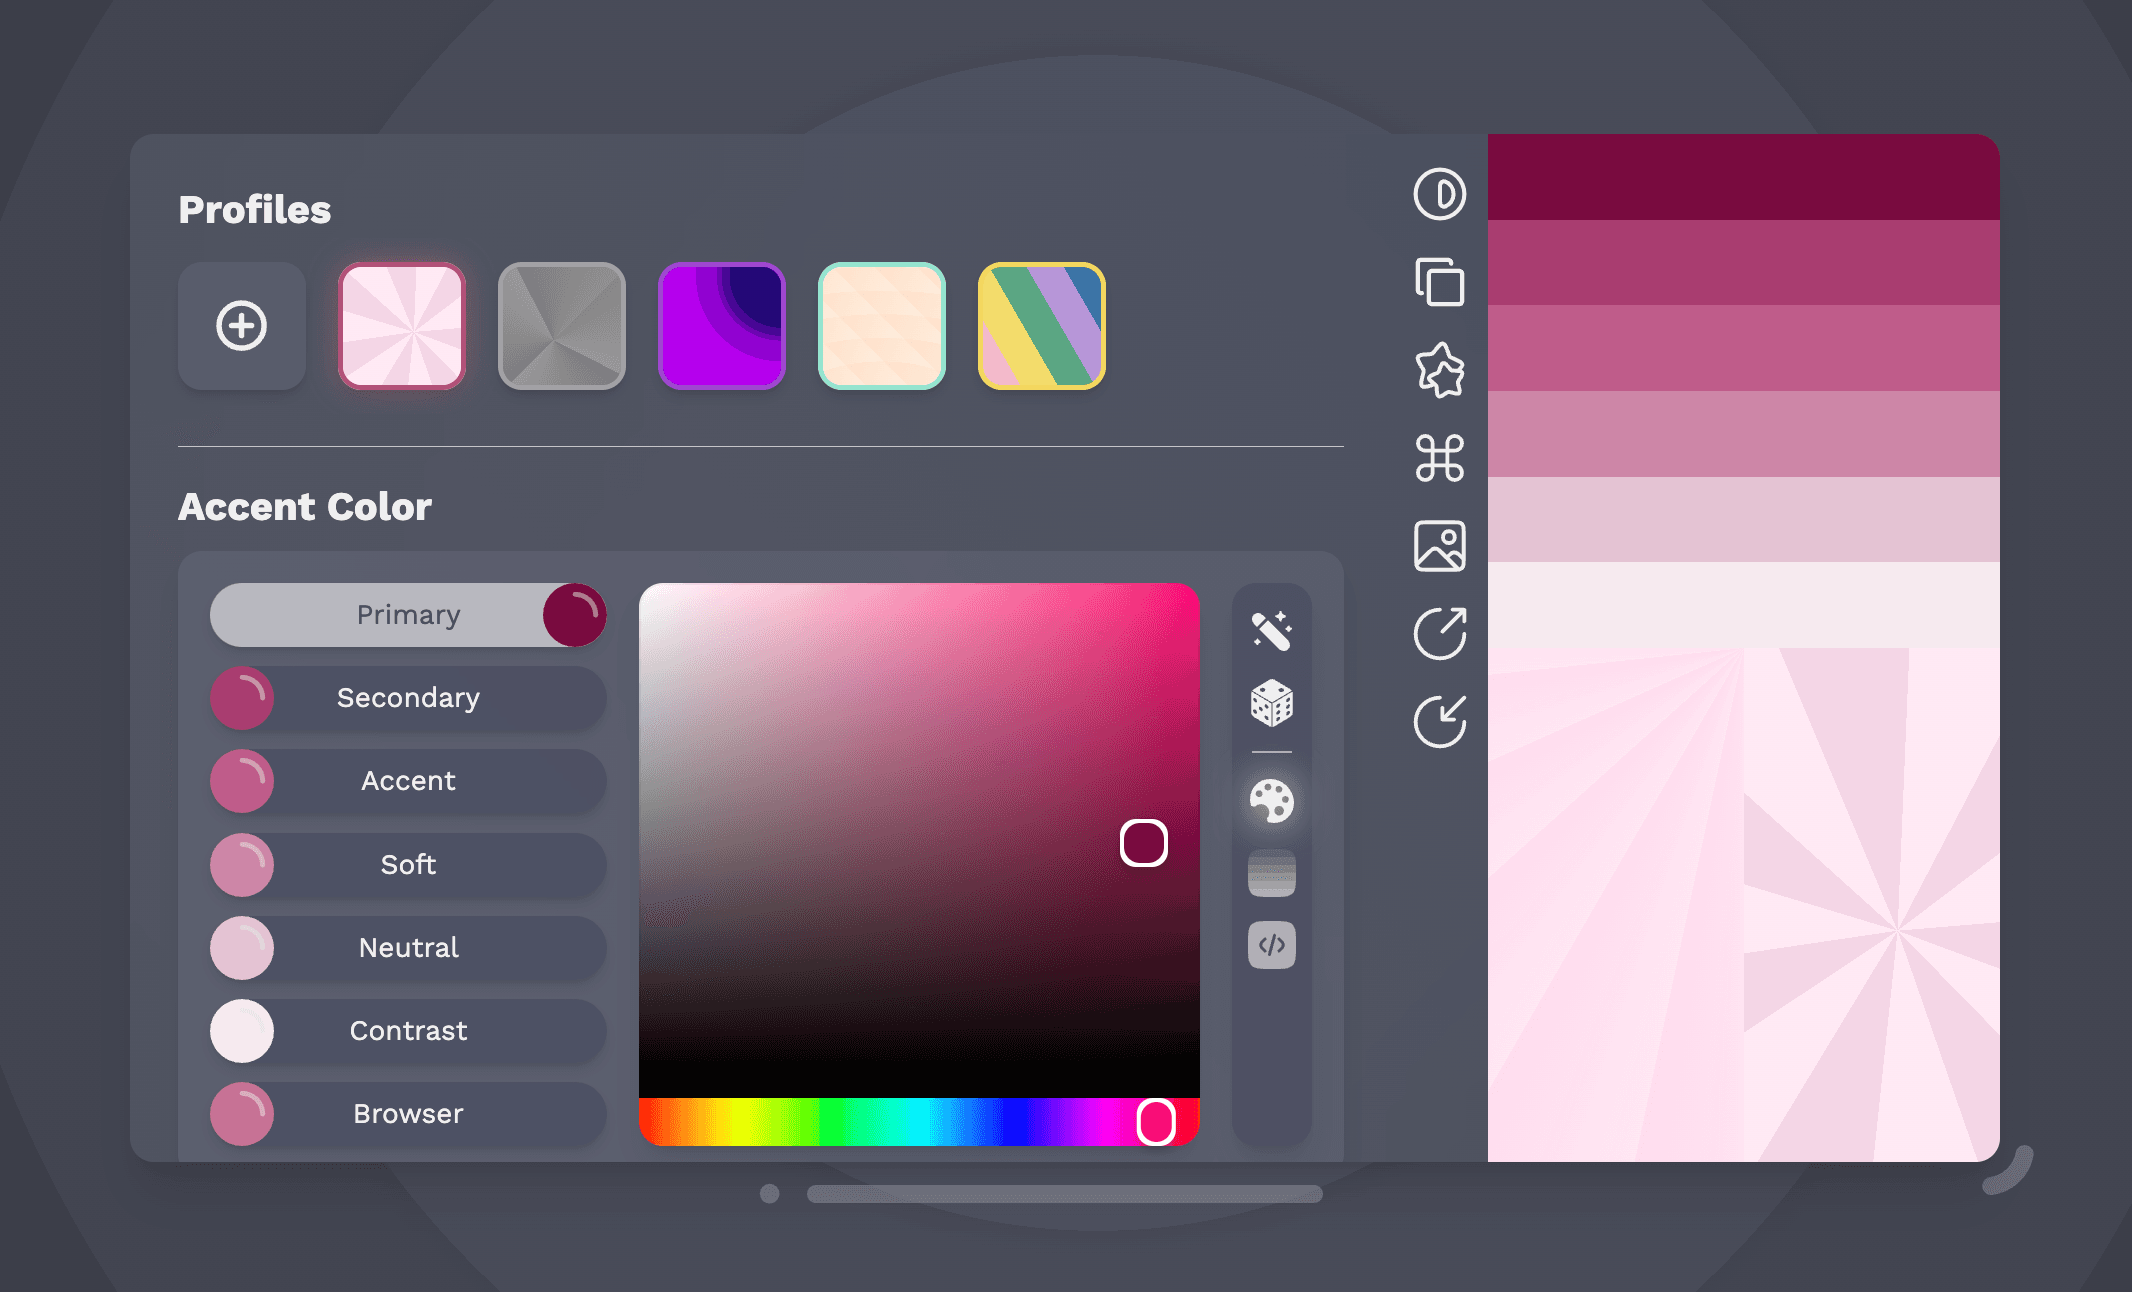Switch to gray swatch list mode
The width and height of the screenshot is (2132, 1292).
click(x=1271, y=873)
